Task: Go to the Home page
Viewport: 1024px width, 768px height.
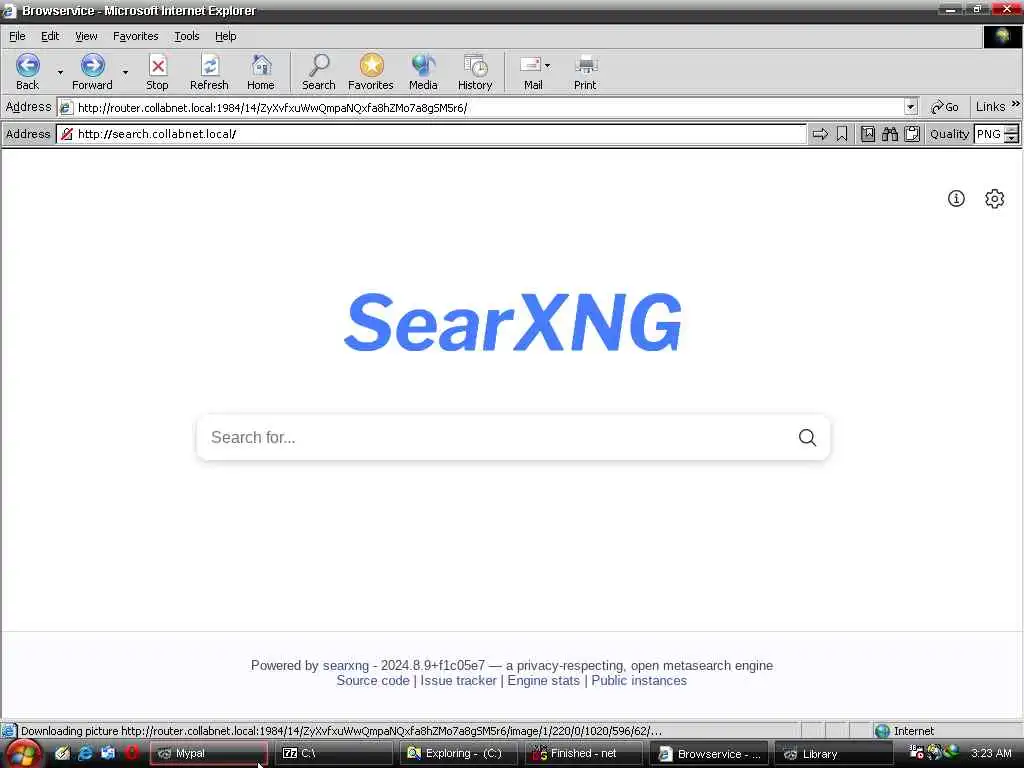Action: tap(261, 72)
